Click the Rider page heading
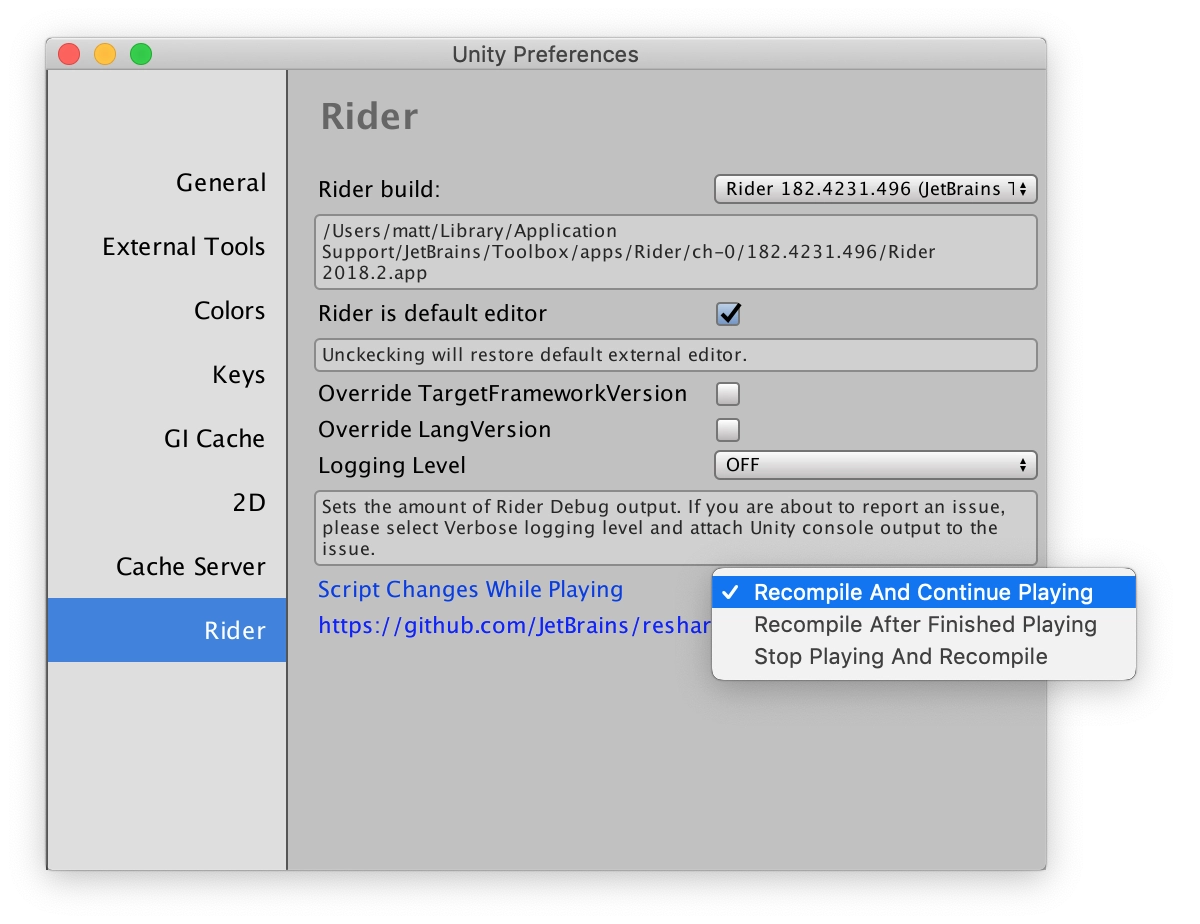Image resolution: width=1200 pixels, height=924 pixels. point(369,117)
